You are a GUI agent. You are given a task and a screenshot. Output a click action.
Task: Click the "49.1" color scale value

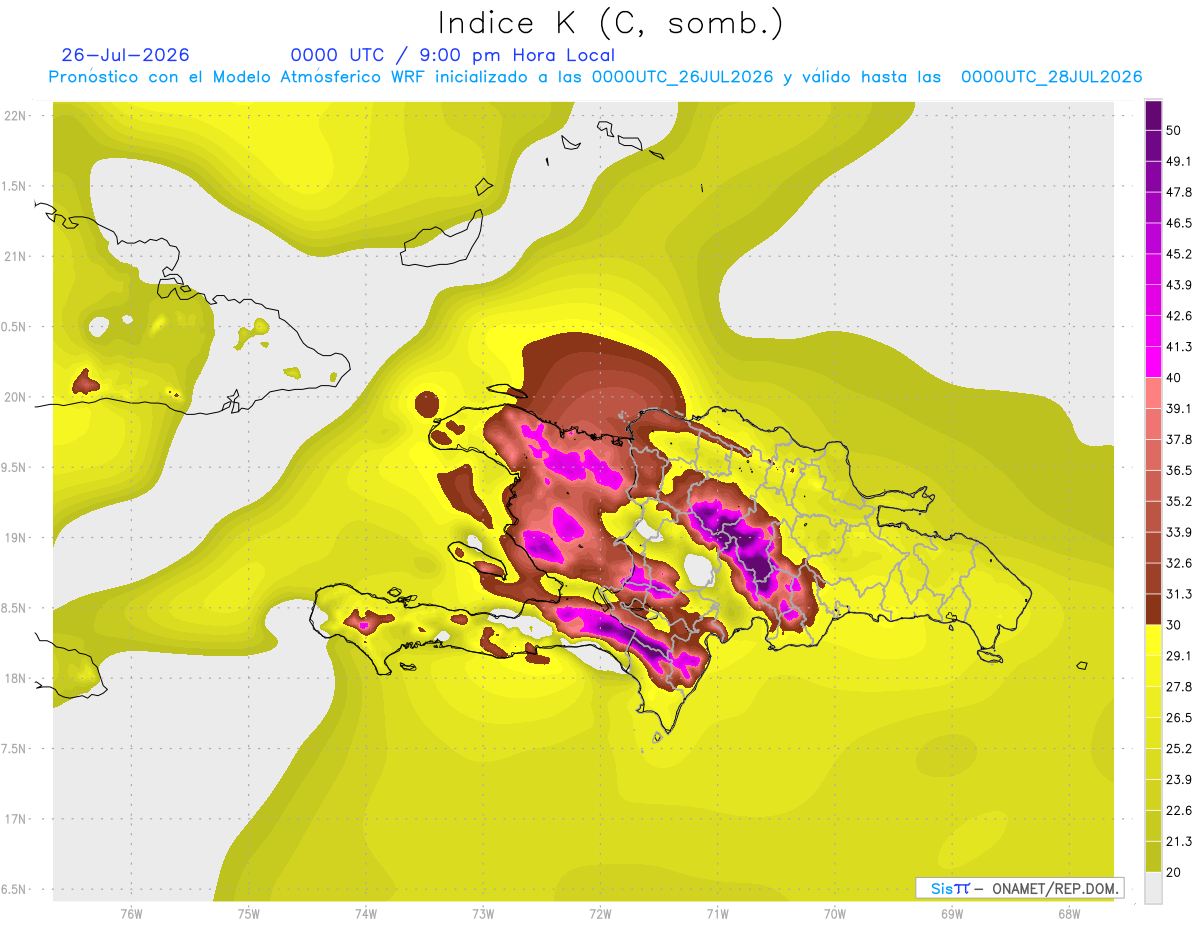pos(1179,161)
